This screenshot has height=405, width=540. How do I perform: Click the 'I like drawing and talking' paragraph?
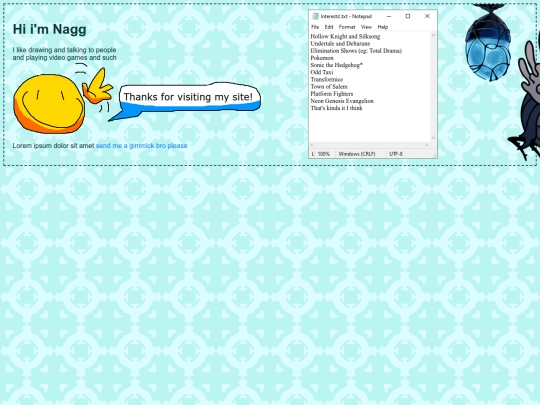coord(64,54)
